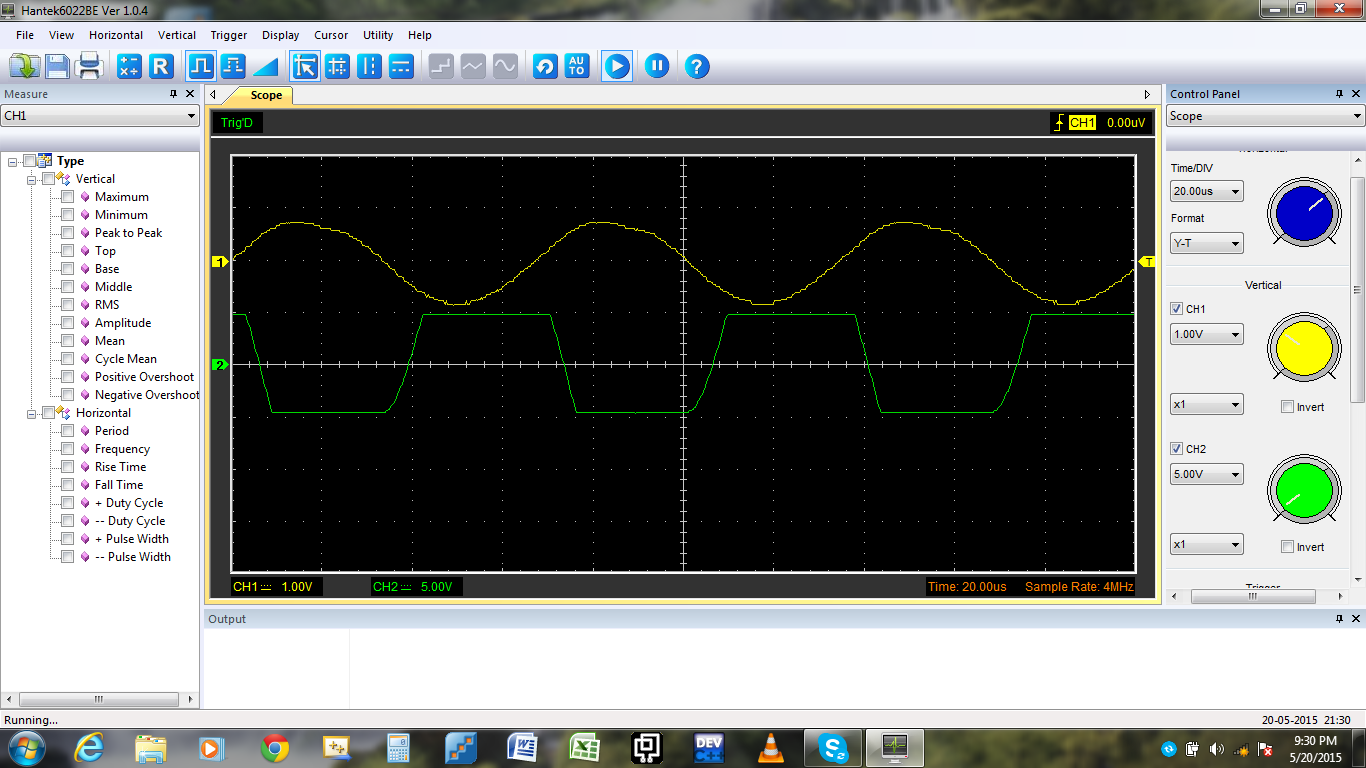Collapse the Horizontal tree node

point(32,413)
